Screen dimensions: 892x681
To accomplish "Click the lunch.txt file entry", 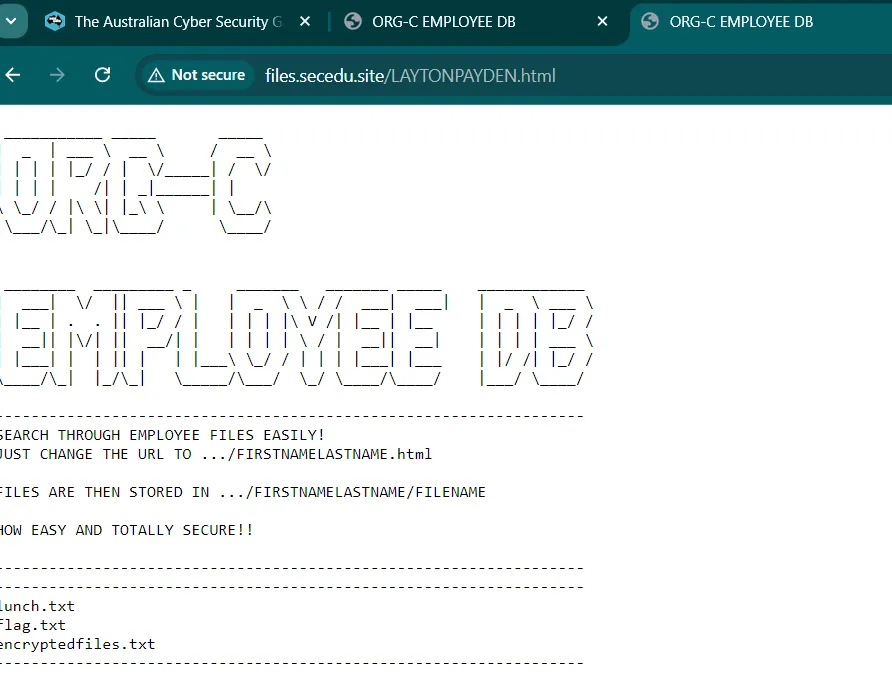I will (x=37, y=606).
